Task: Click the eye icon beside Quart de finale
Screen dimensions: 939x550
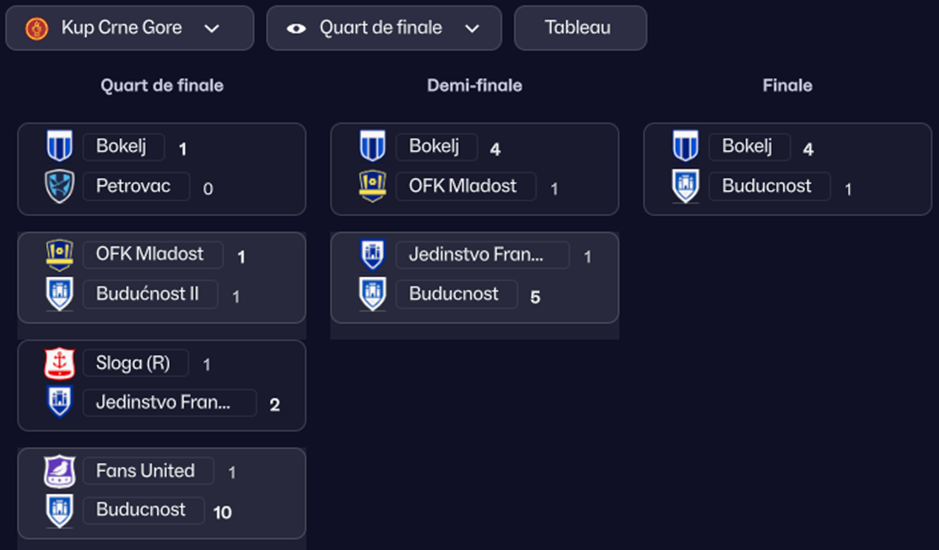Action: (296, 28)
